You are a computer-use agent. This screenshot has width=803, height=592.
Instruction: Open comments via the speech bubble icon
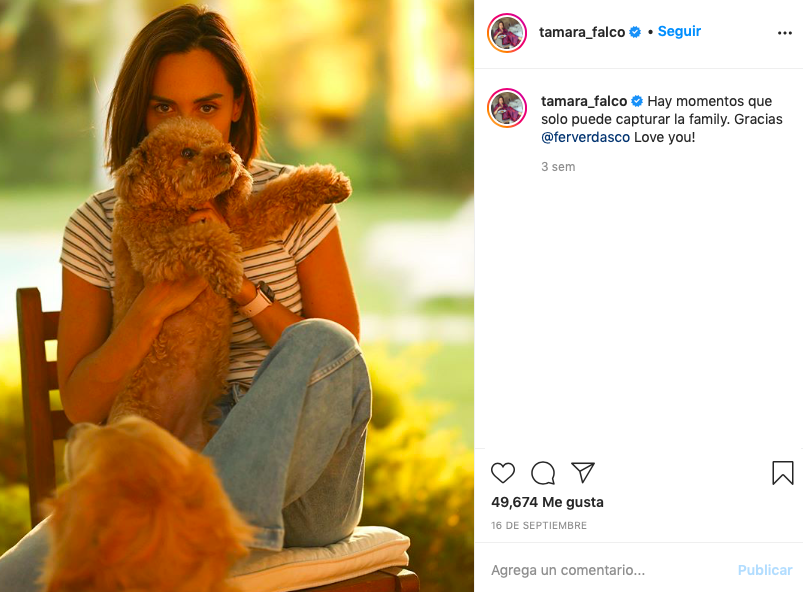542,474
